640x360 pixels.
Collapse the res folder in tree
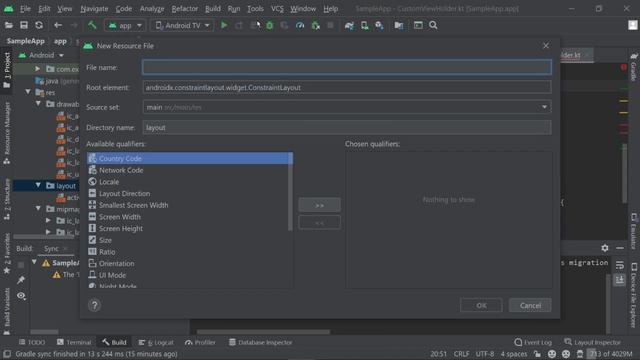click(x=28, y=92)
